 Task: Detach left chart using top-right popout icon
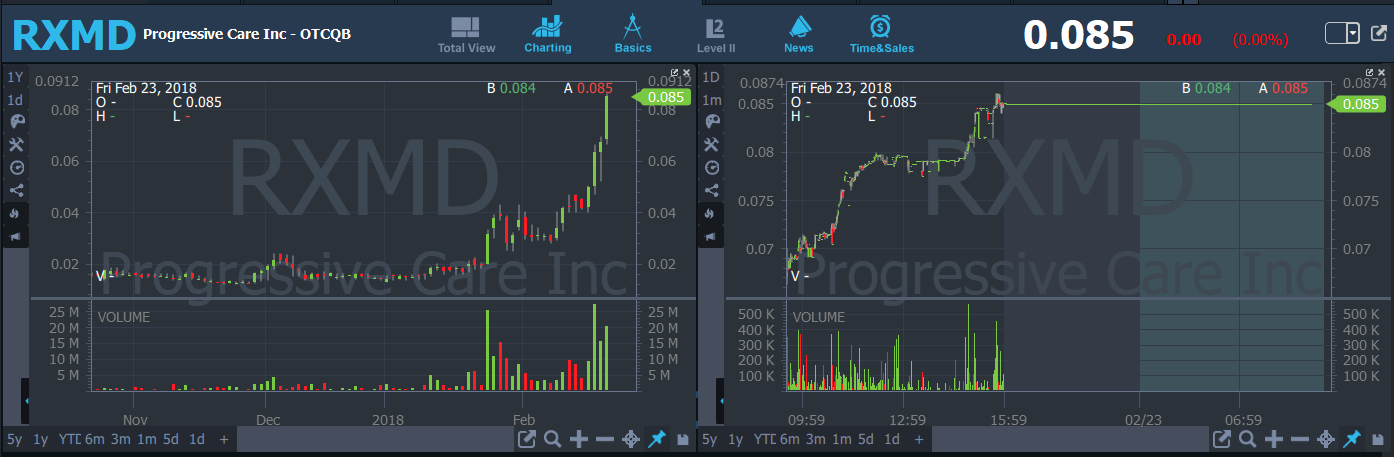point(674,73)
